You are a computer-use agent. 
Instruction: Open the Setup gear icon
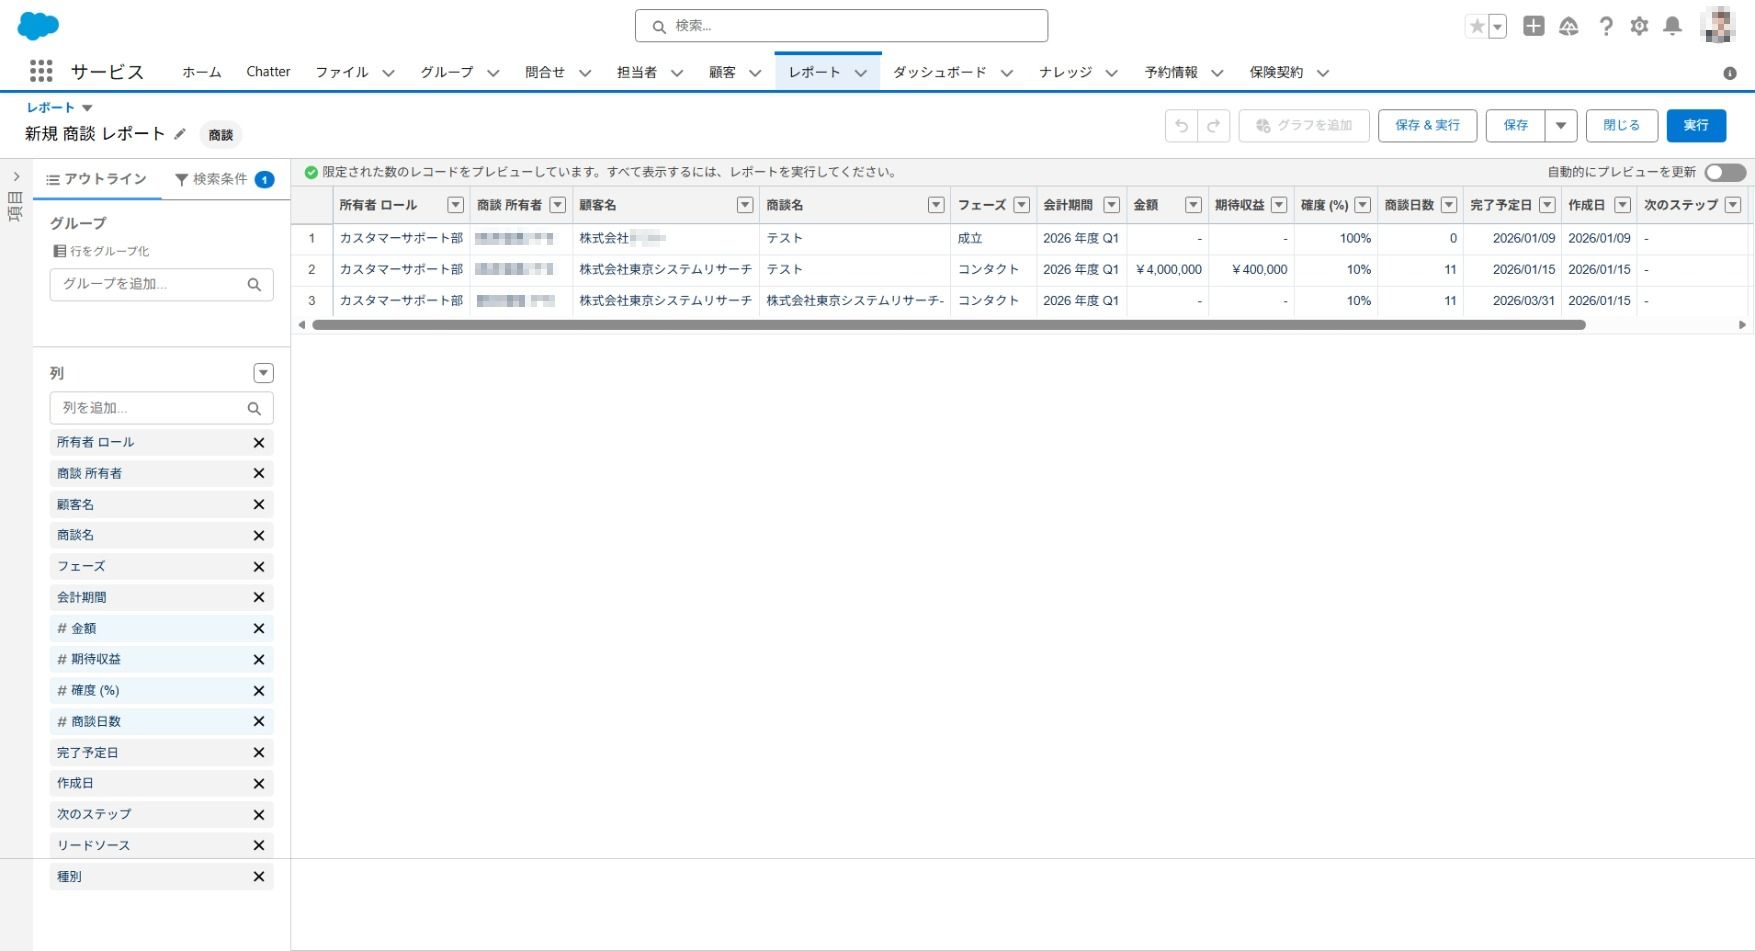coord(1639,27)
